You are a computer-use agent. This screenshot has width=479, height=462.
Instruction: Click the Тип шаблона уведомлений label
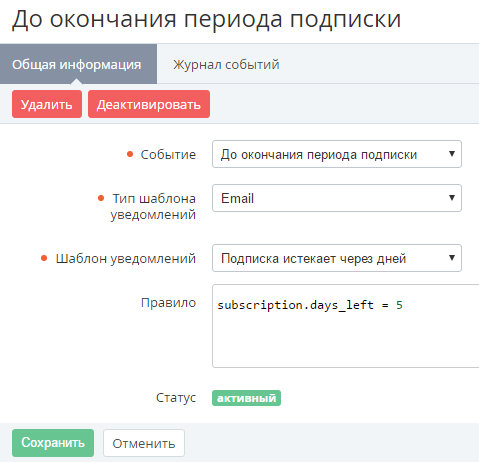coord(153,206)
